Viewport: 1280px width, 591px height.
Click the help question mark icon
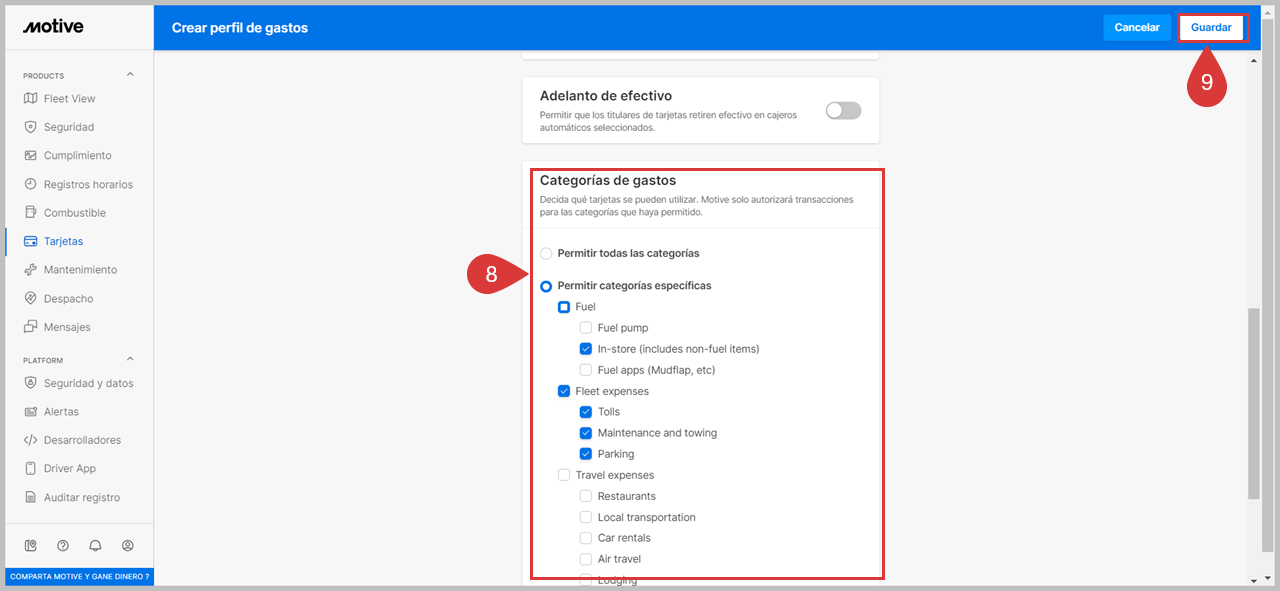63,546
